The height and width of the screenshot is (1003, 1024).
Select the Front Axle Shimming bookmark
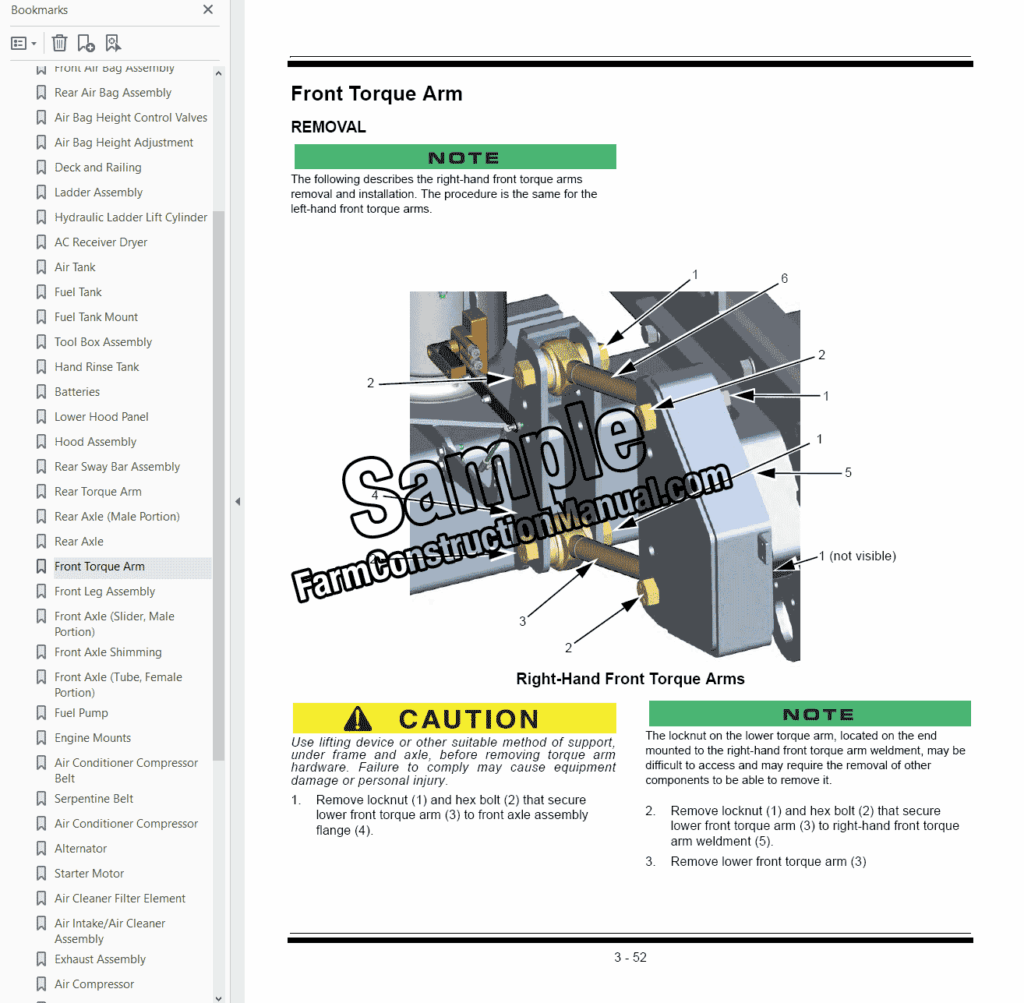[108, 652]
